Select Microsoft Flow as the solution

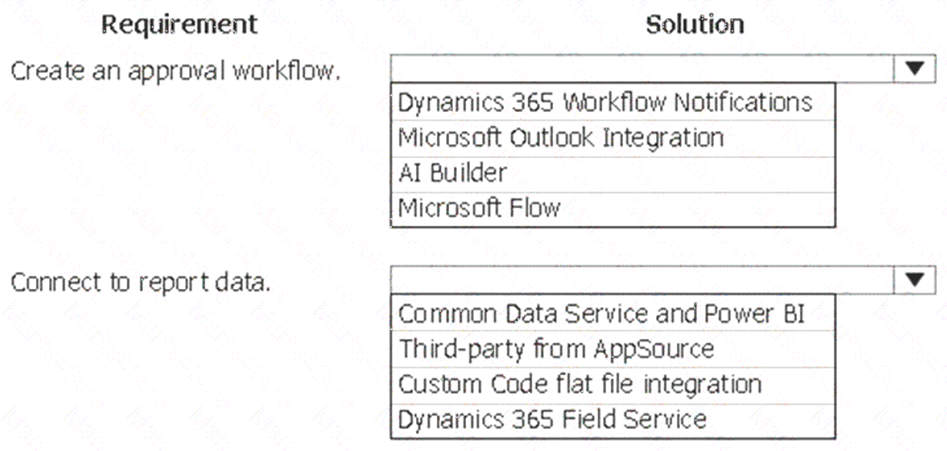[613, 209]
